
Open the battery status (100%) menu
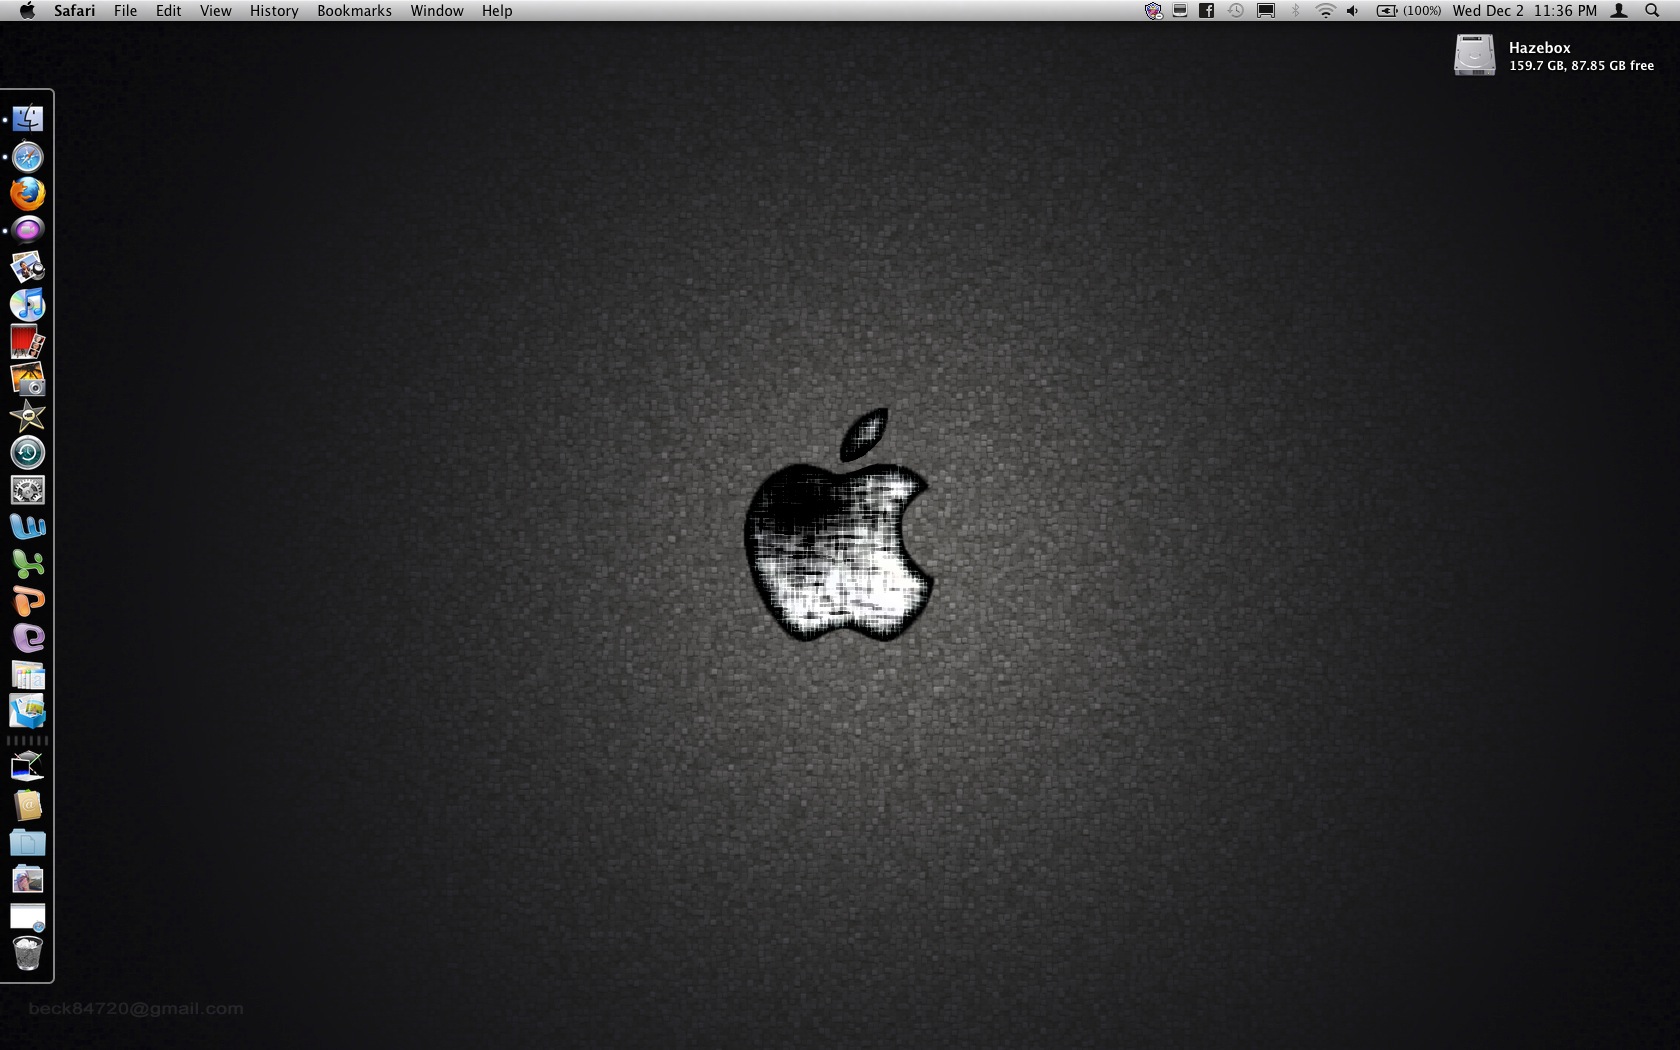tap(1409, 11)
